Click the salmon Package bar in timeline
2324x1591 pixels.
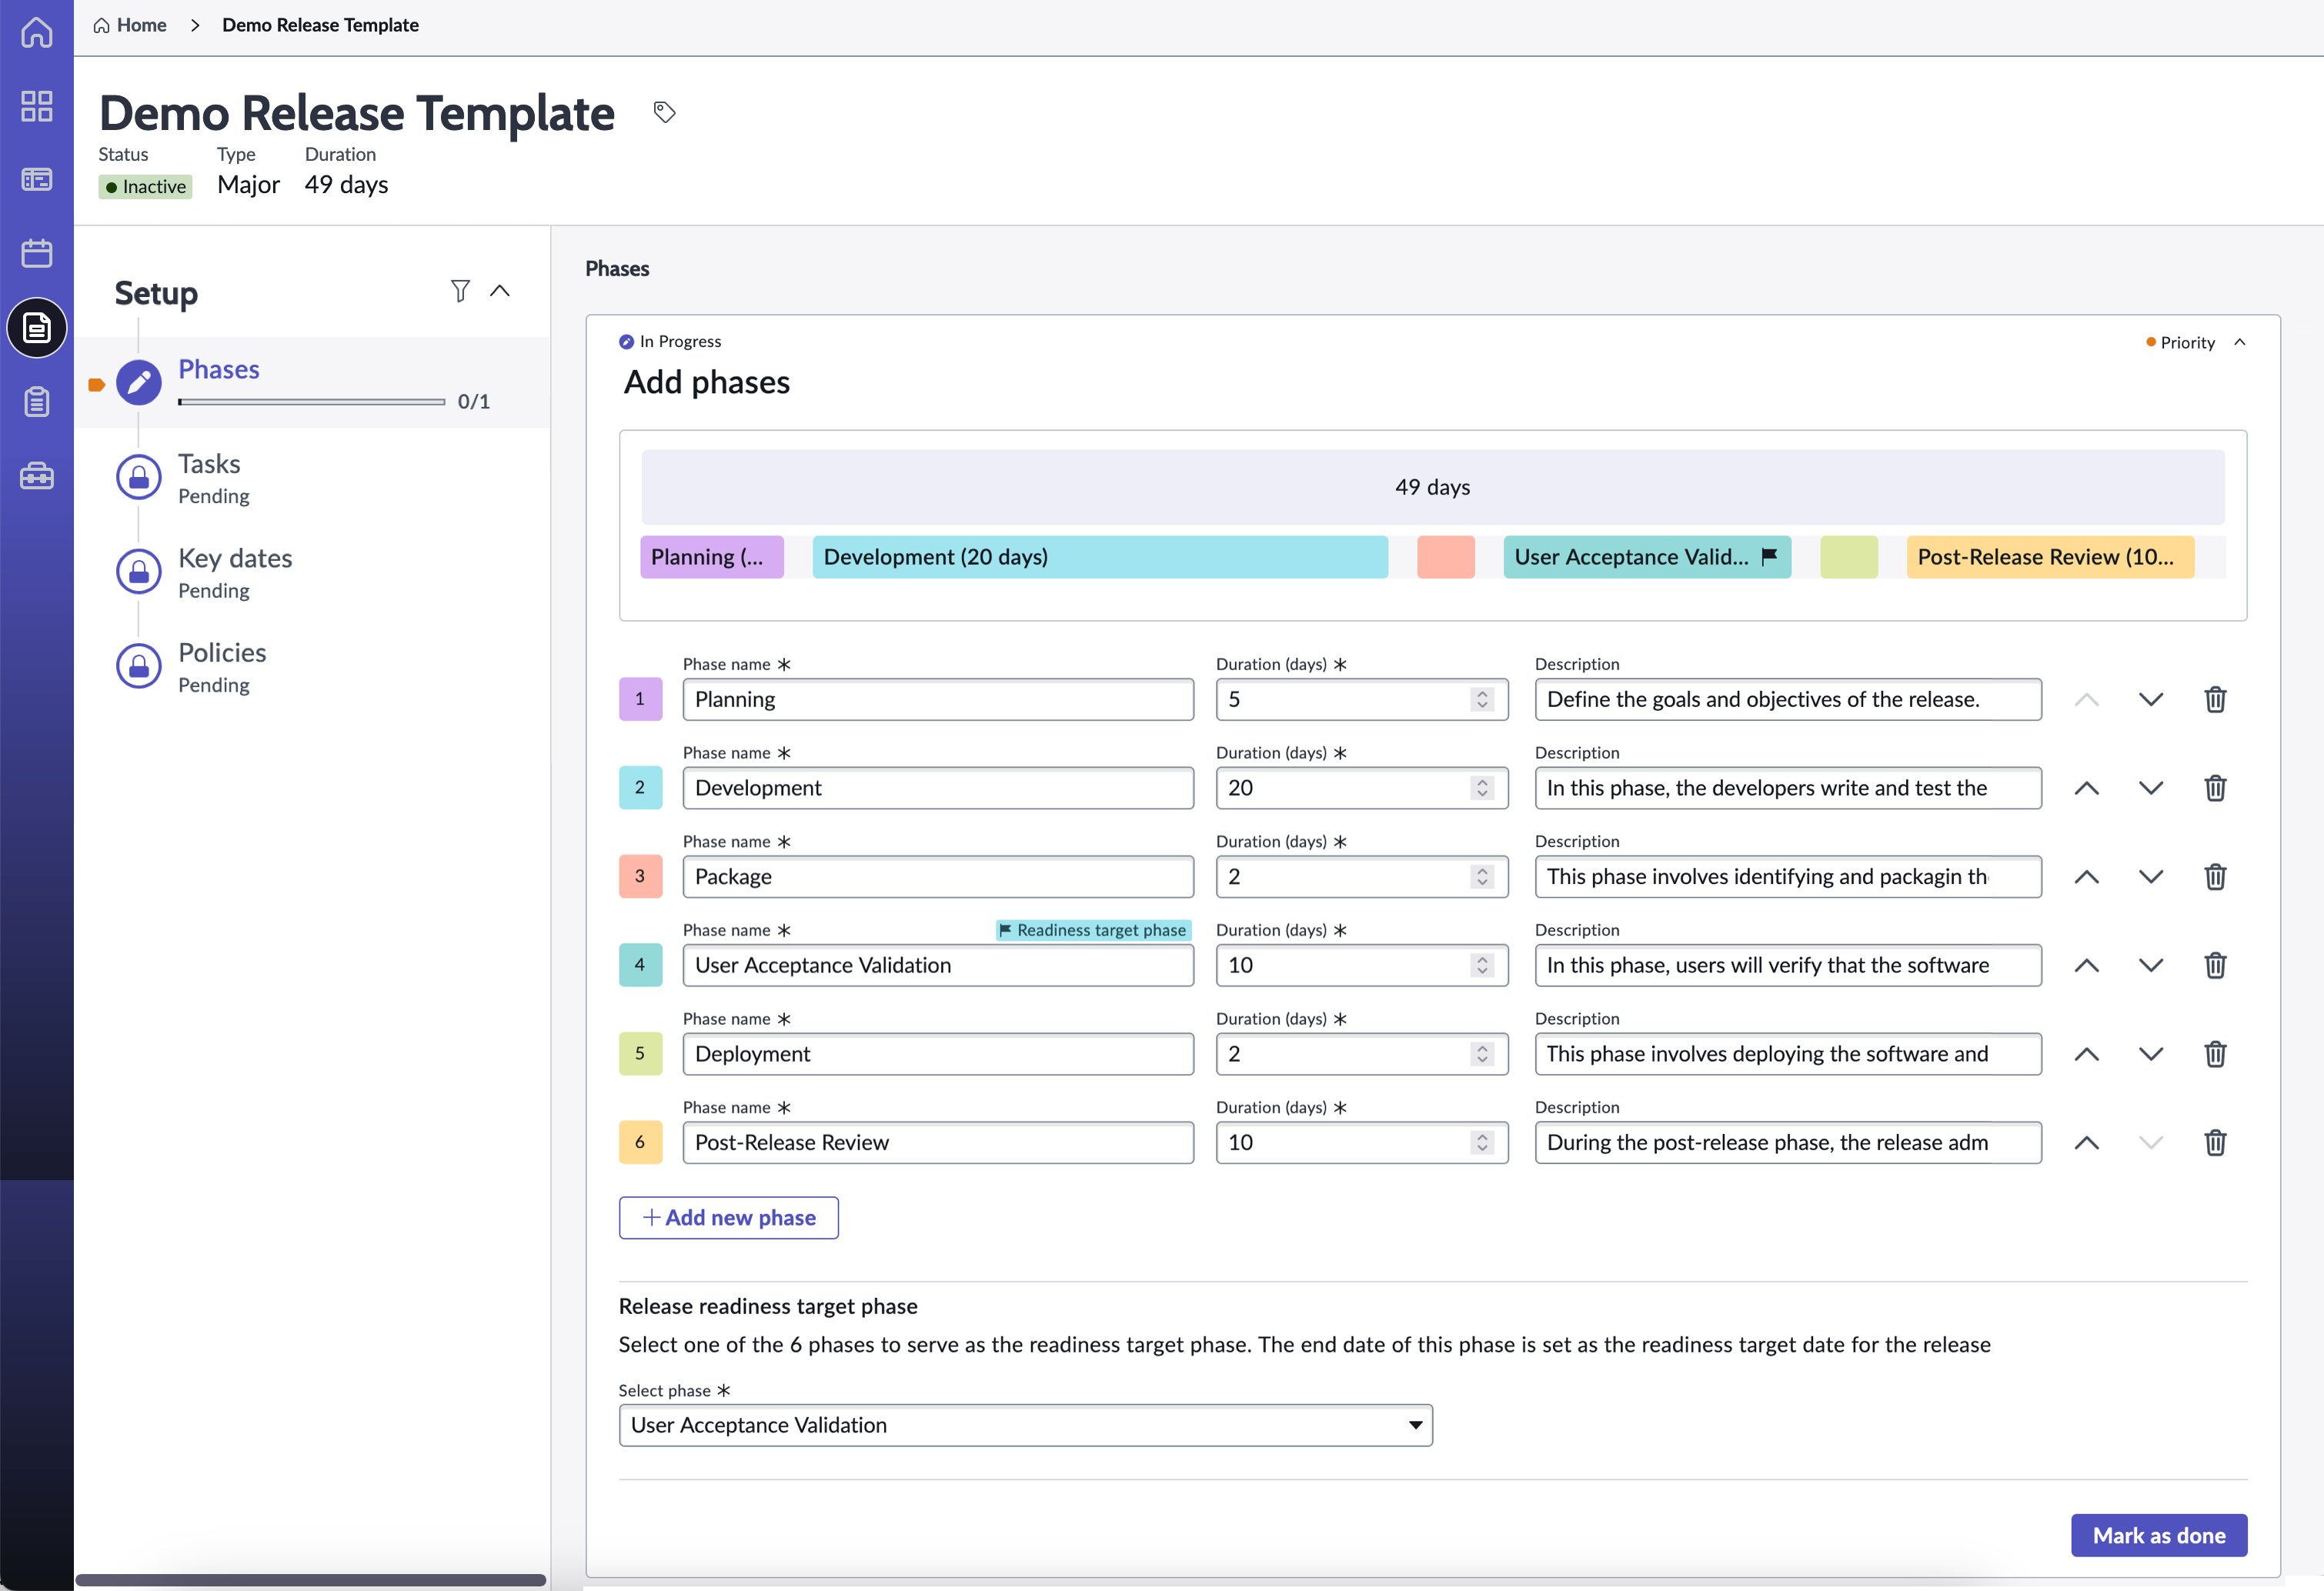[1445, 557]
